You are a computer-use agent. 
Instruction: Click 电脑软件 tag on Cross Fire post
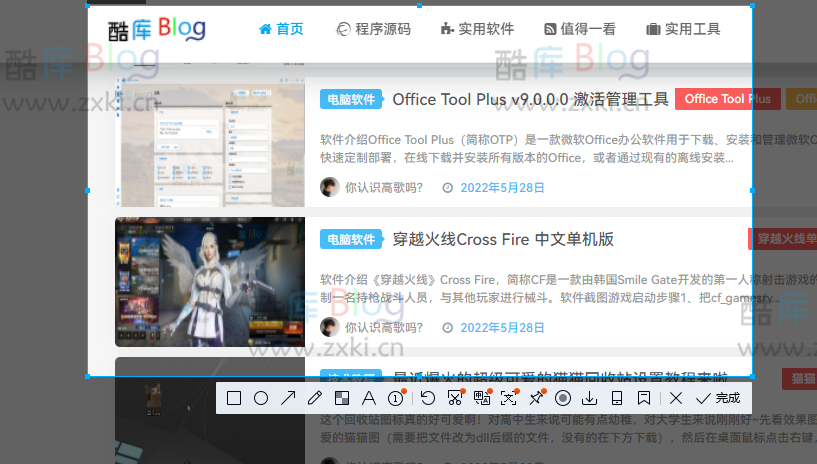[x=351, y=239]
